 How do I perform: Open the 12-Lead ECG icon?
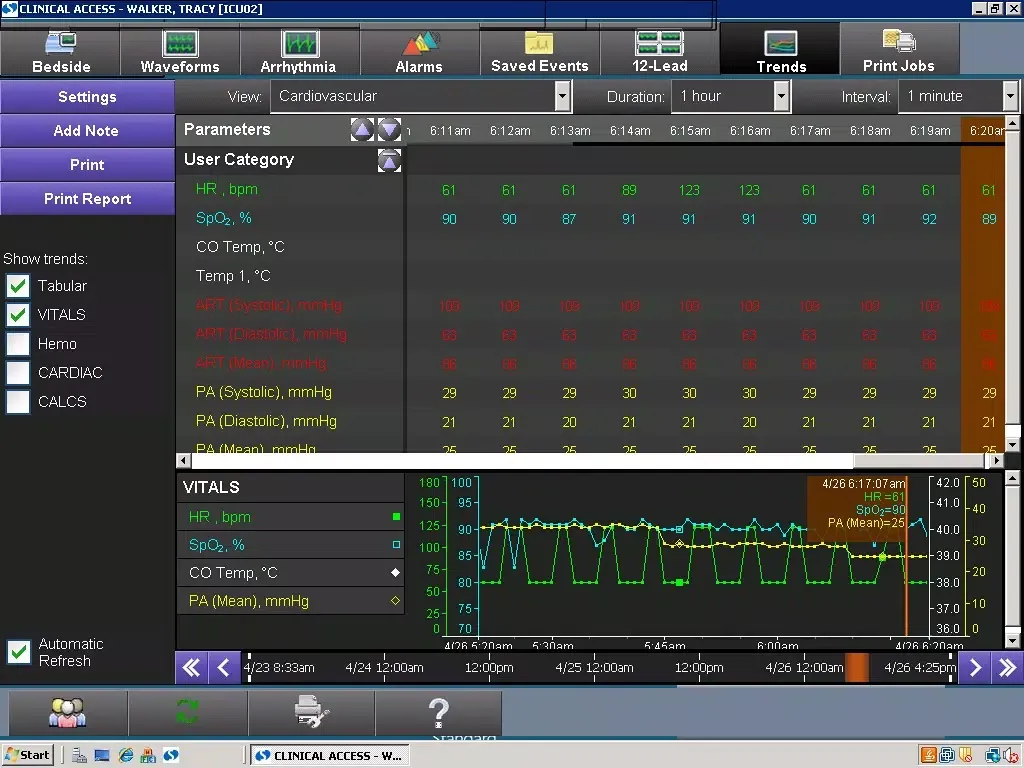[x=660, y=43]
